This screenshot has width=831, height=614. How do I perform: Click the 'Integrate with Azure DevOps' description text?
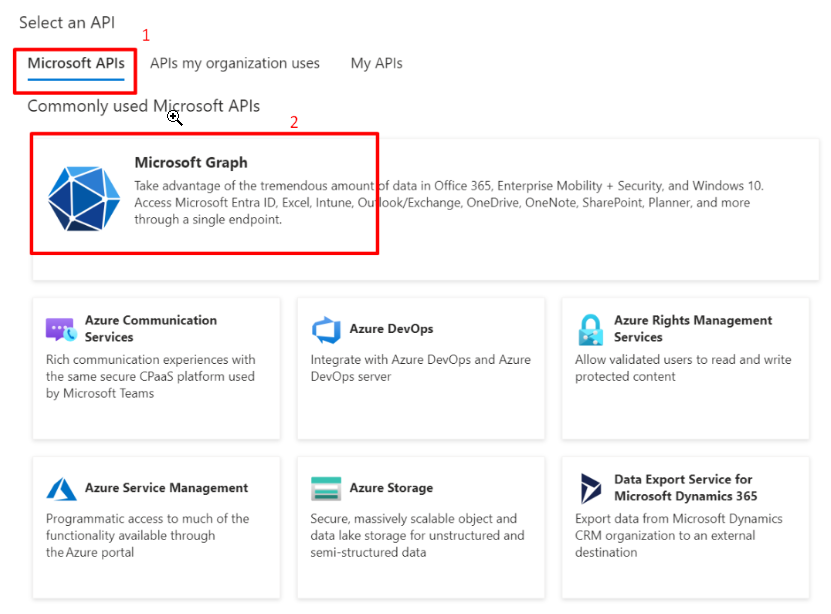point(420,368)
